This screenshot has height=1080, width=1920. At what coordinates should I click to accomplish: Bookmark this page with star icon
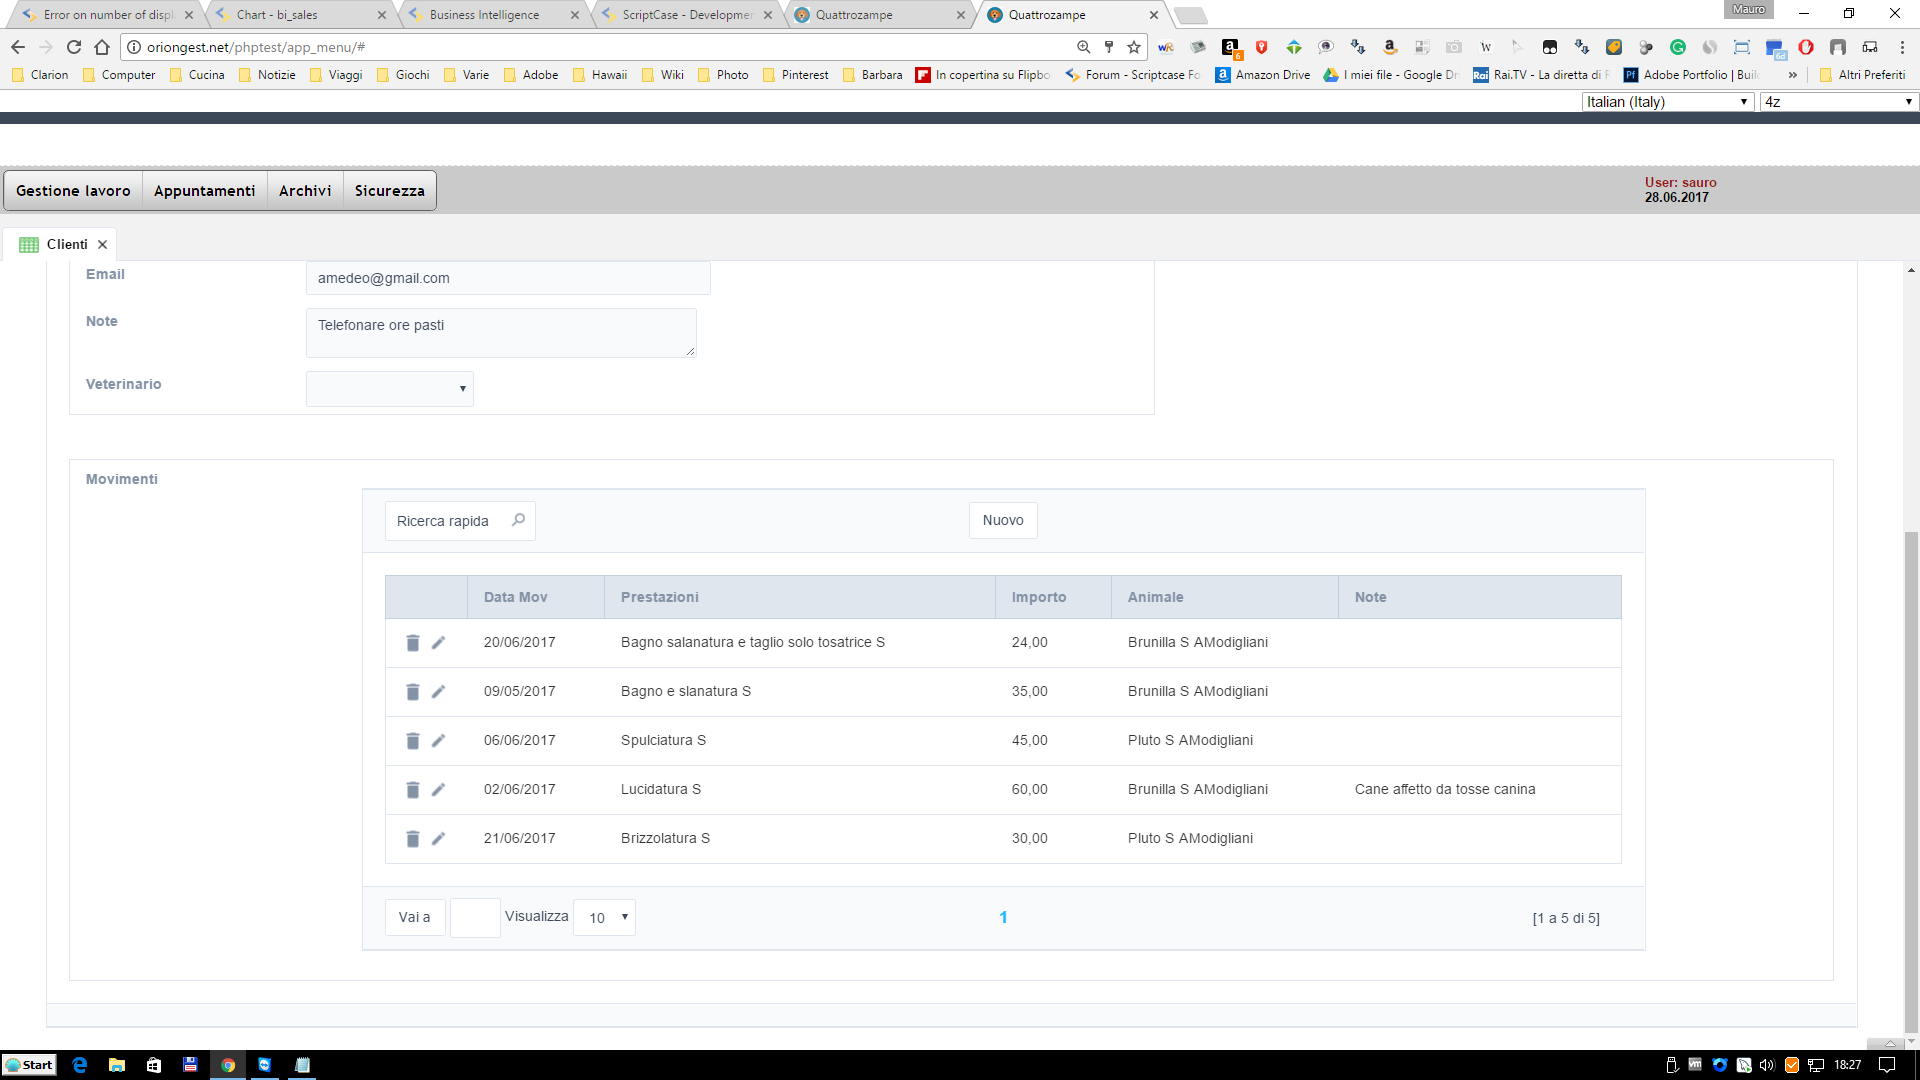[x=1134, y=47]
